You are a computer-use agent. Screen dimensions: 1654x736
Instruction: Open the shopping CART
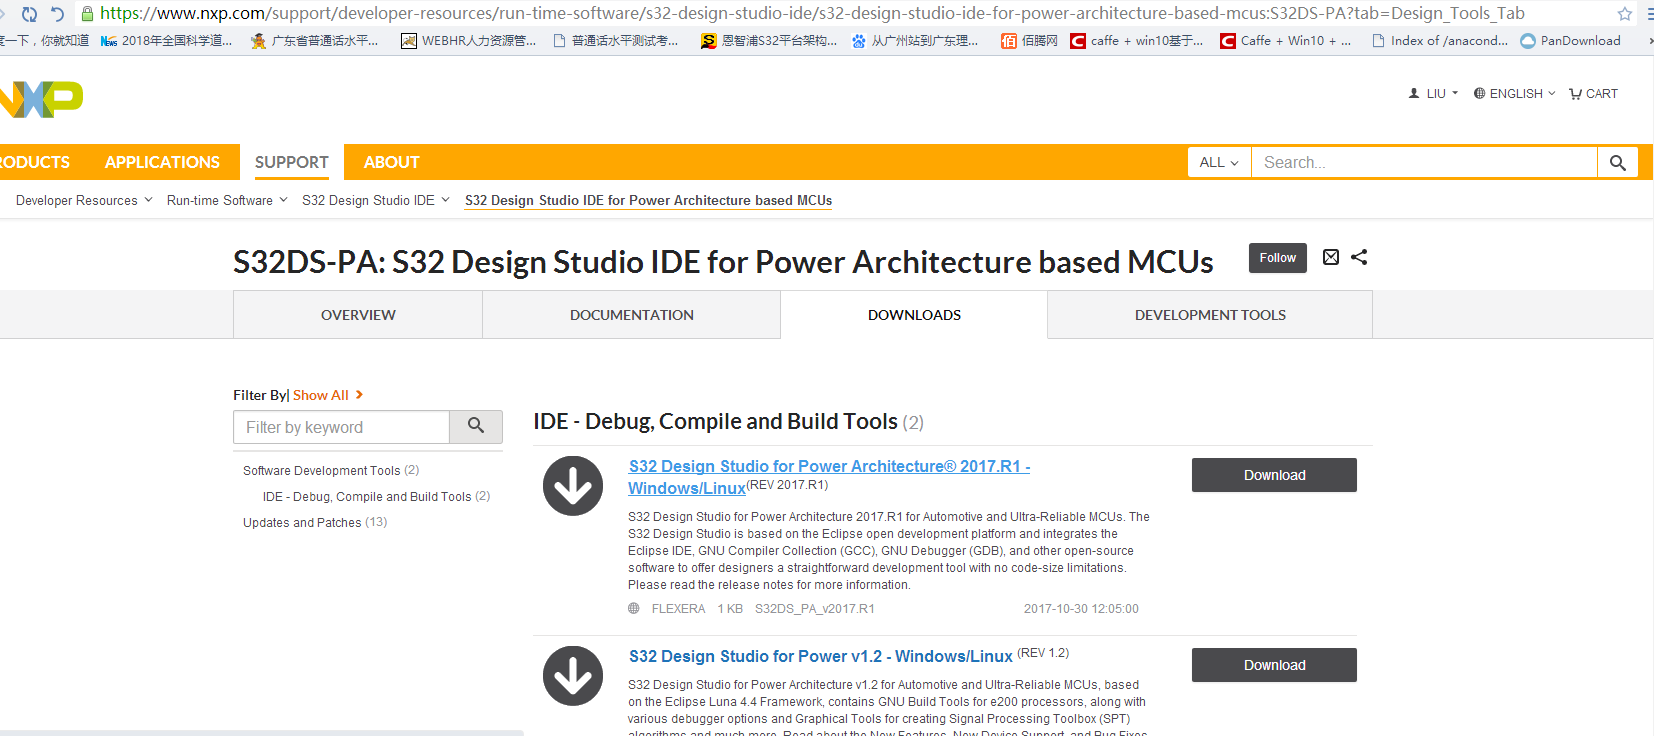[1593, 93]
